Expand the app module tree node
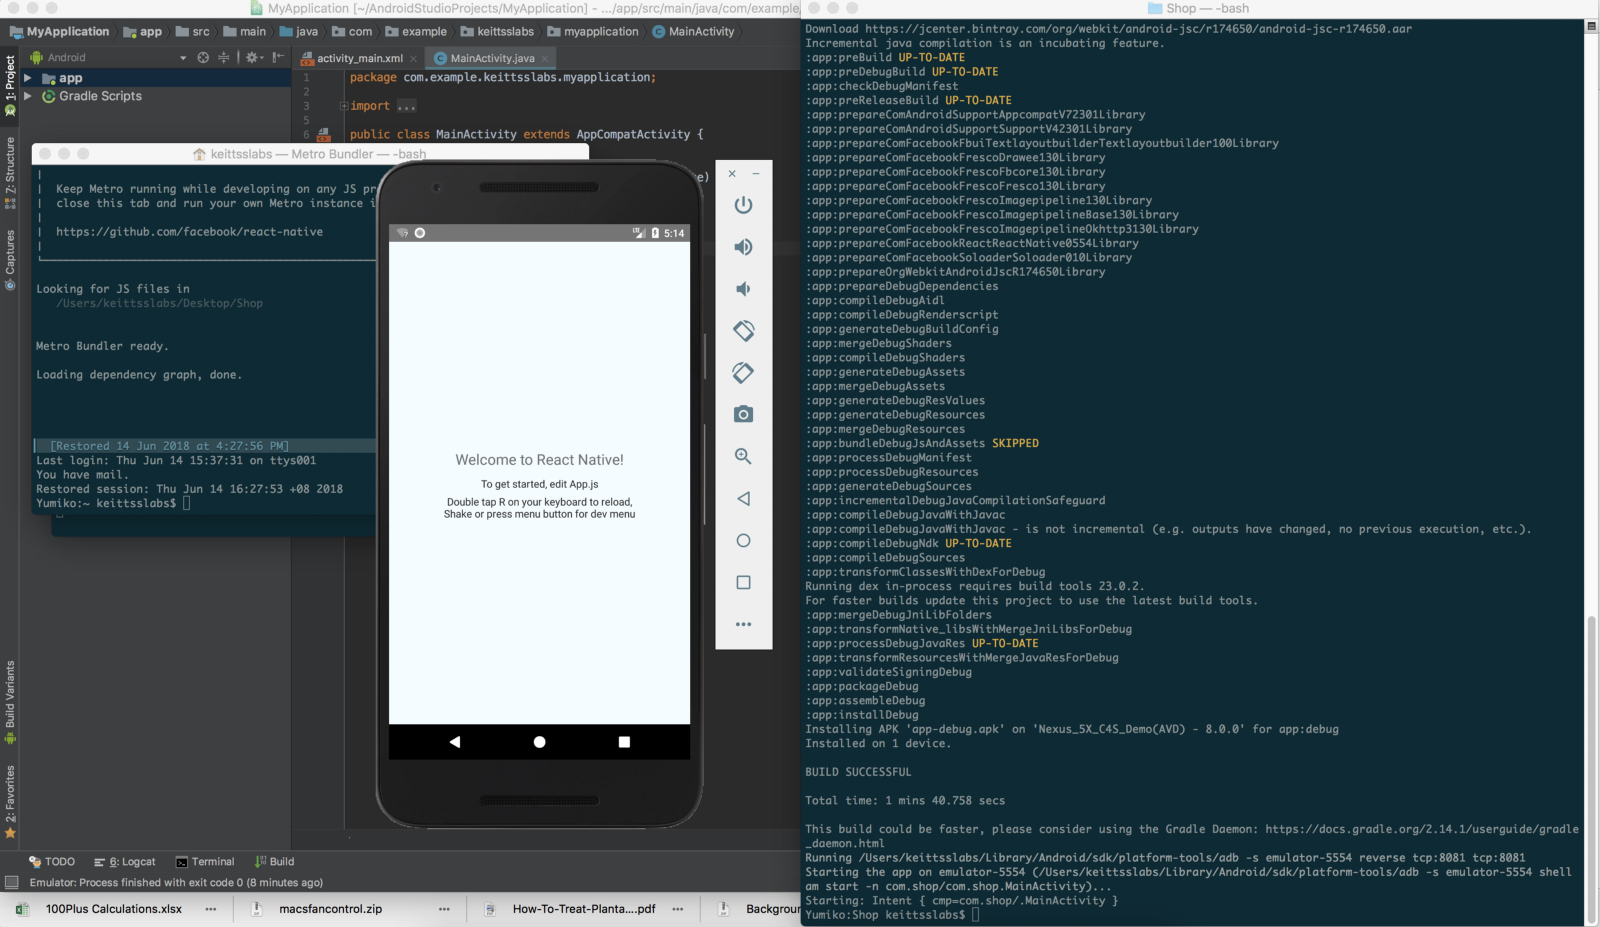Image resolution: width=1600 pixels, height=927 pixels. coord(28,78)
